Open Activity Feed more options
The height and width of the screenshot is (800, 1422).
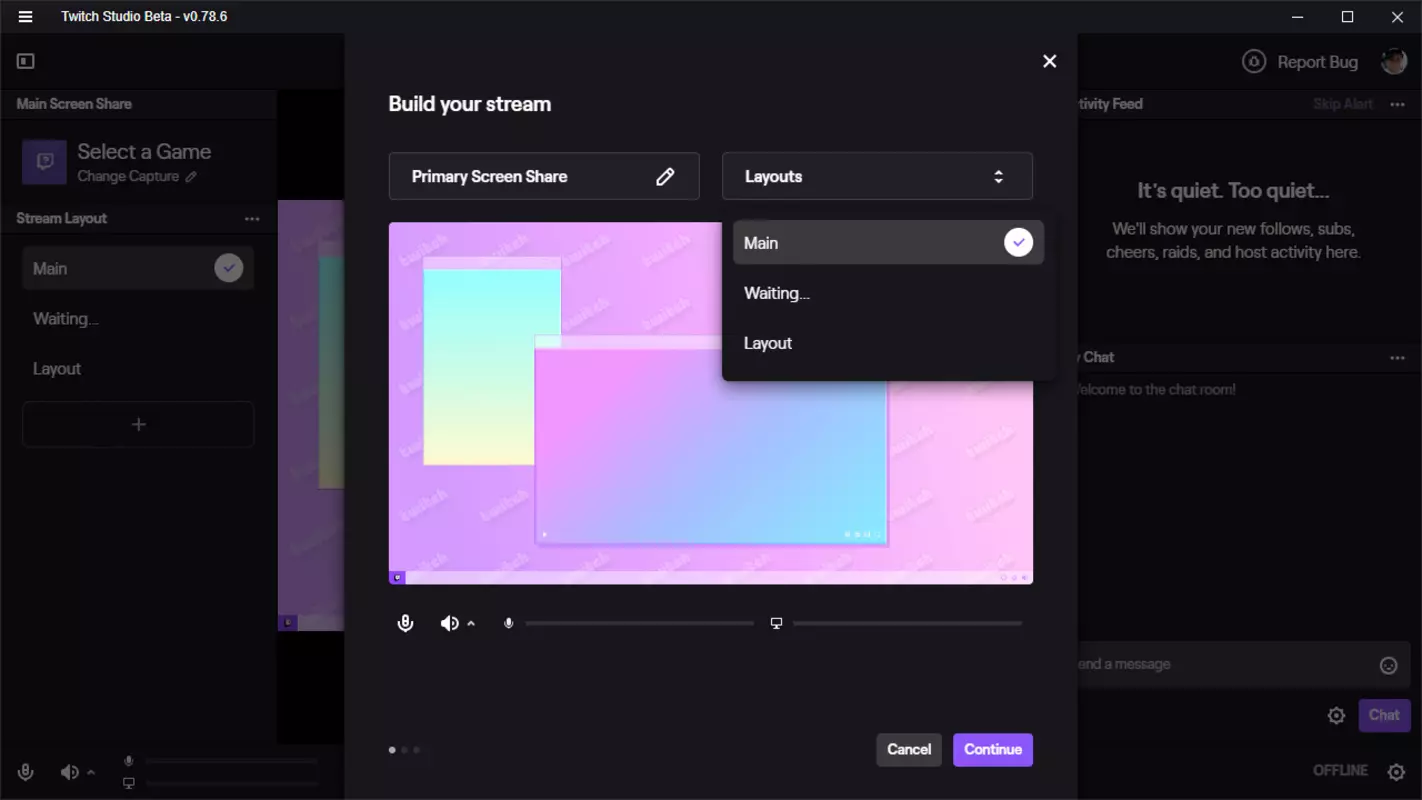1397,104
